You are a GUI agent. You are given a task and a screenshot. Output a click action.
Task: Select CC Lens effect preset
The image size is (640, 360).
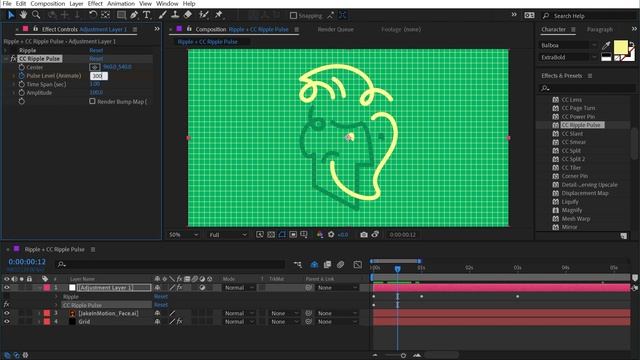pos(571,100)
